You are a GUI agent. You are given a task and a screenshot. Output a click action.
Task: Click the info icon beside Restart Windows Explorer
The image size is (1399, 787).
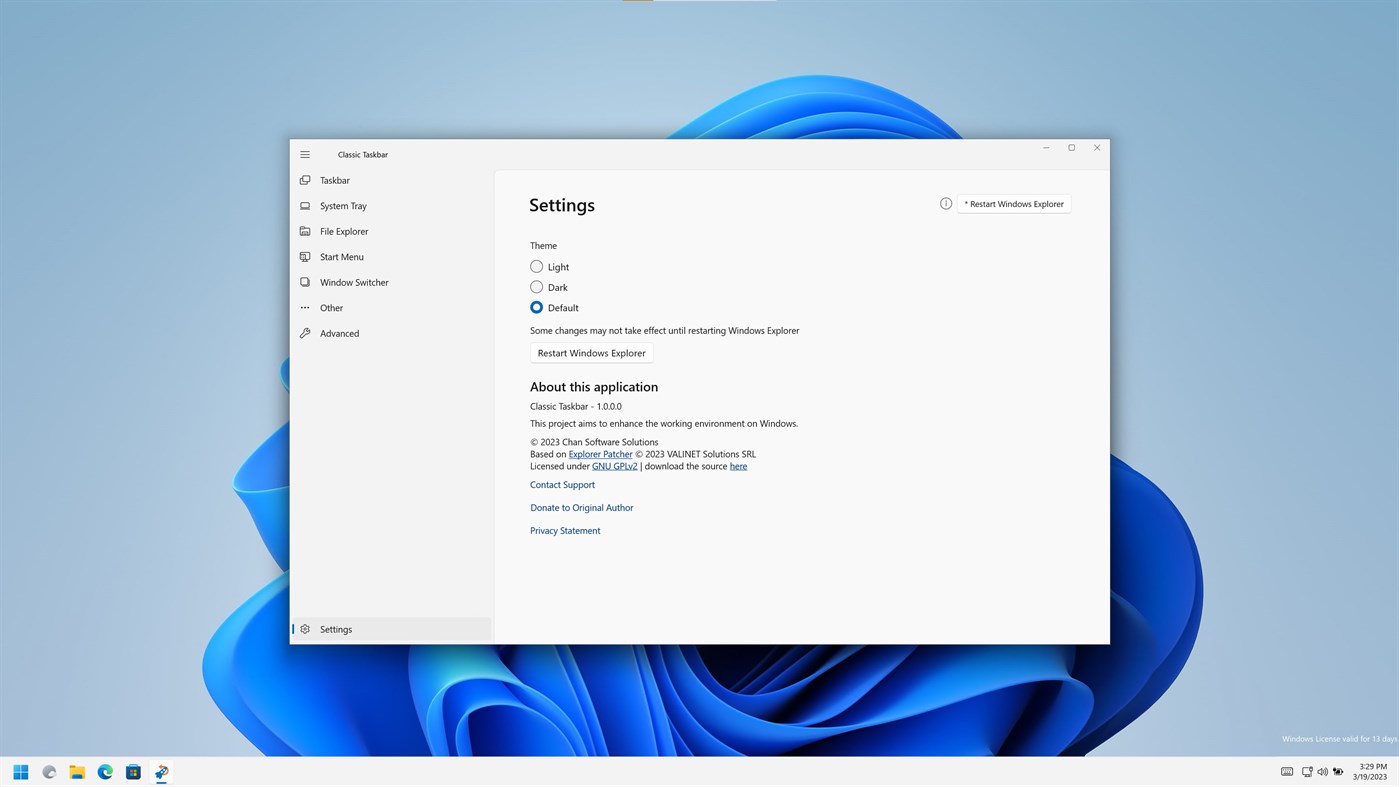[944, 203]
